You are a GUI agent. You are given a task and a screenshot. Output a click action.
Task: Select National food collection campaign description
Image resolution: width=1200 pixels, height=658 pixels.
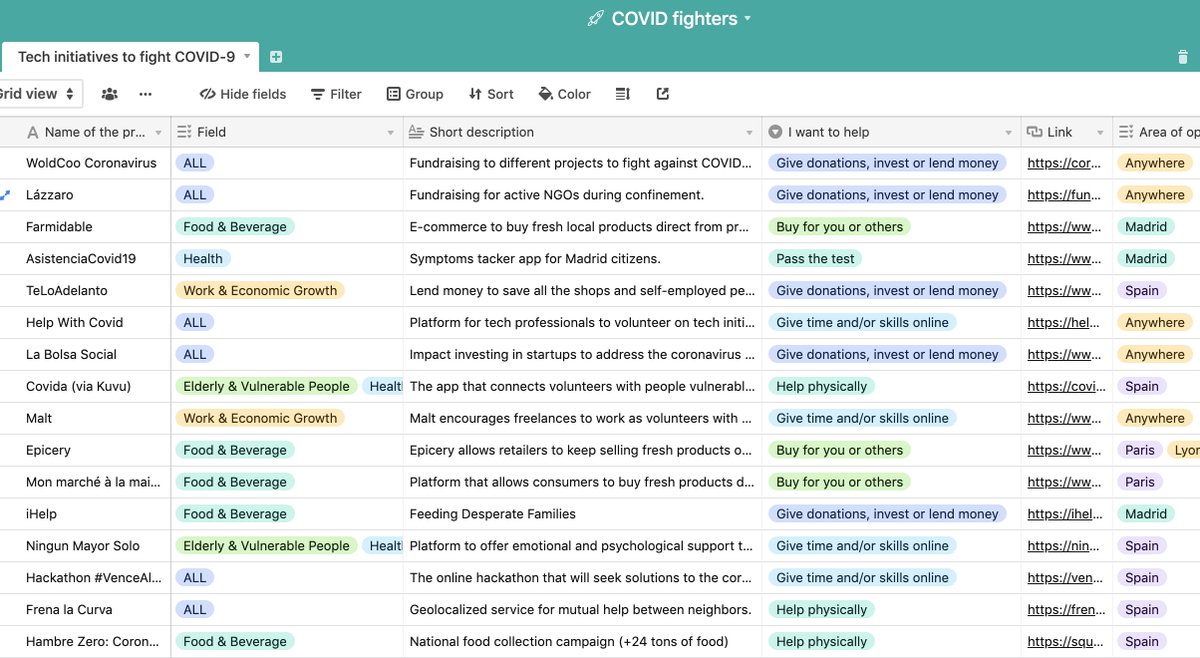[583, 642]
